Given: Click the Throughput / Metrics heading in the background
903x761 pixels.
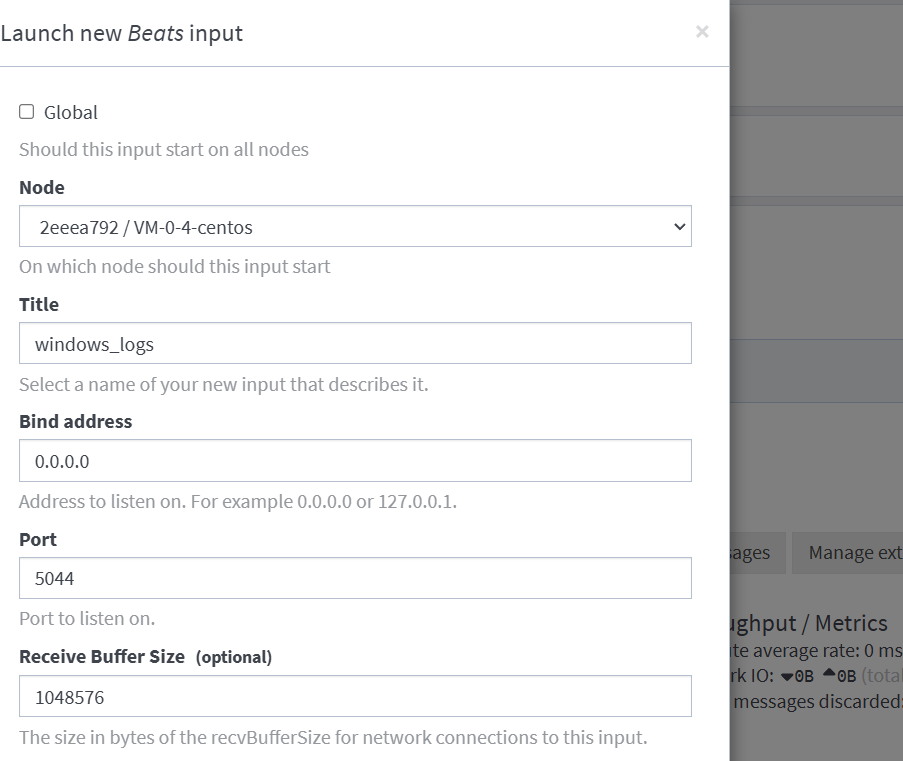Looking at the screenshot, I should click(x=809, y=623).
